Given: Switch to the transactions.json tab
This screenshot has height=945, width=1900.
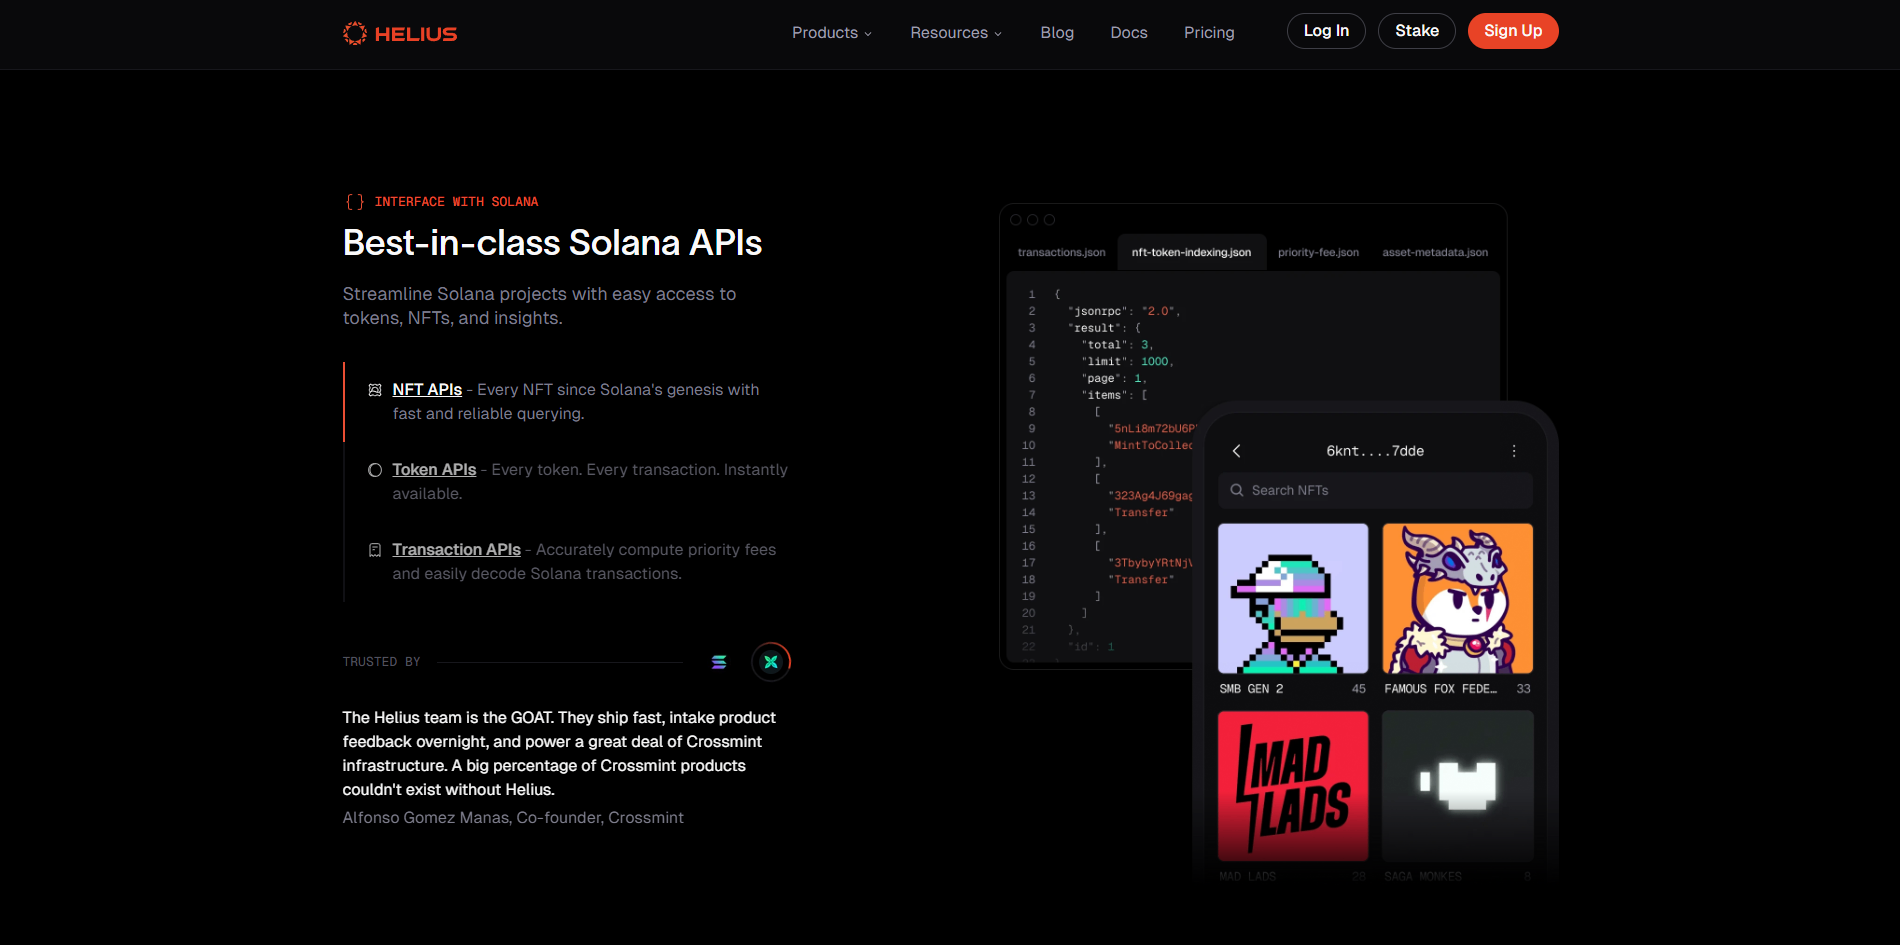Looking at the screenshot, I should pos(1061,252).
